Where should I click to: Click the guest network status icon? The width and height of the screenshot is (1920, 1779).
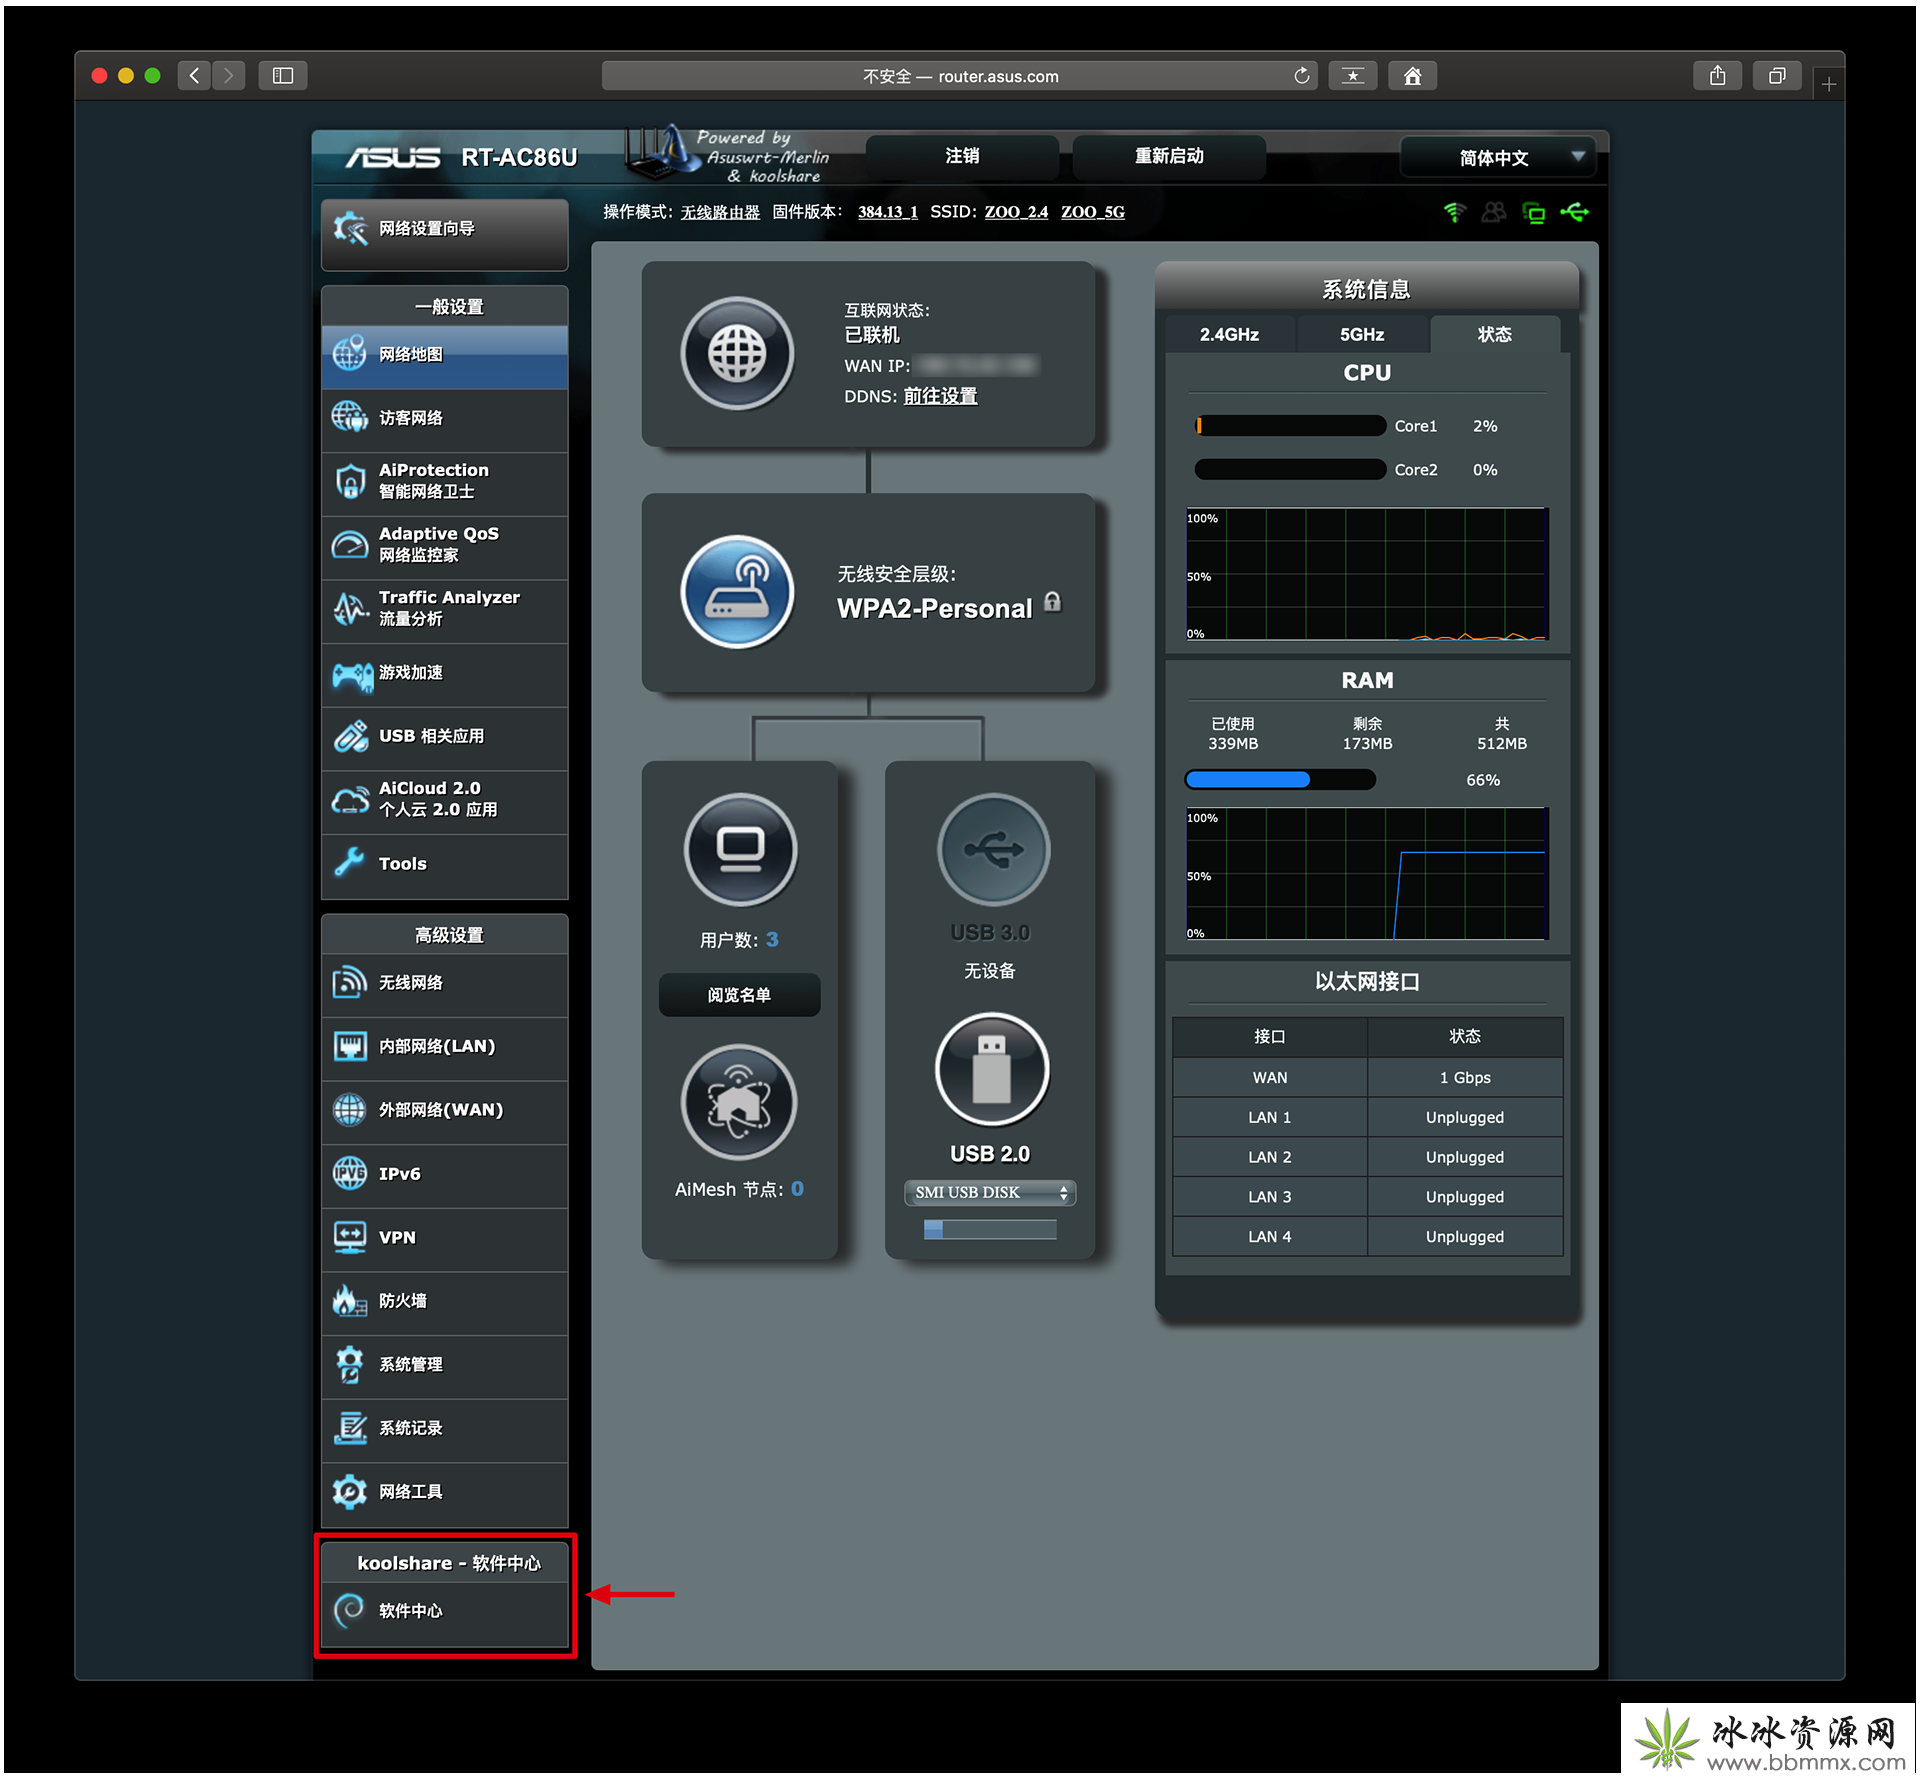1494,212
